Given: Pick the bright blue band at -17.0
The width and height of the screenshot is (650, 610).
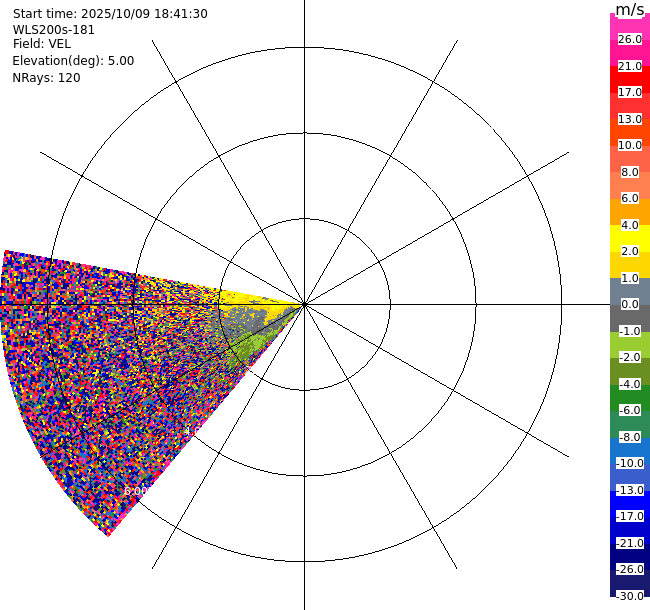Looking at the screenshot, I should click(x=629, y=503).
